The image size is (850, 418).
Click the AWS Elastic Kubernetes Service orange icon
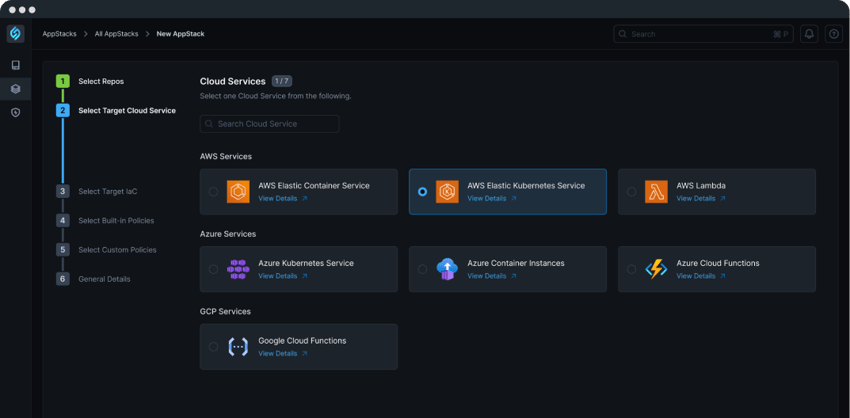tap(447, 192)
